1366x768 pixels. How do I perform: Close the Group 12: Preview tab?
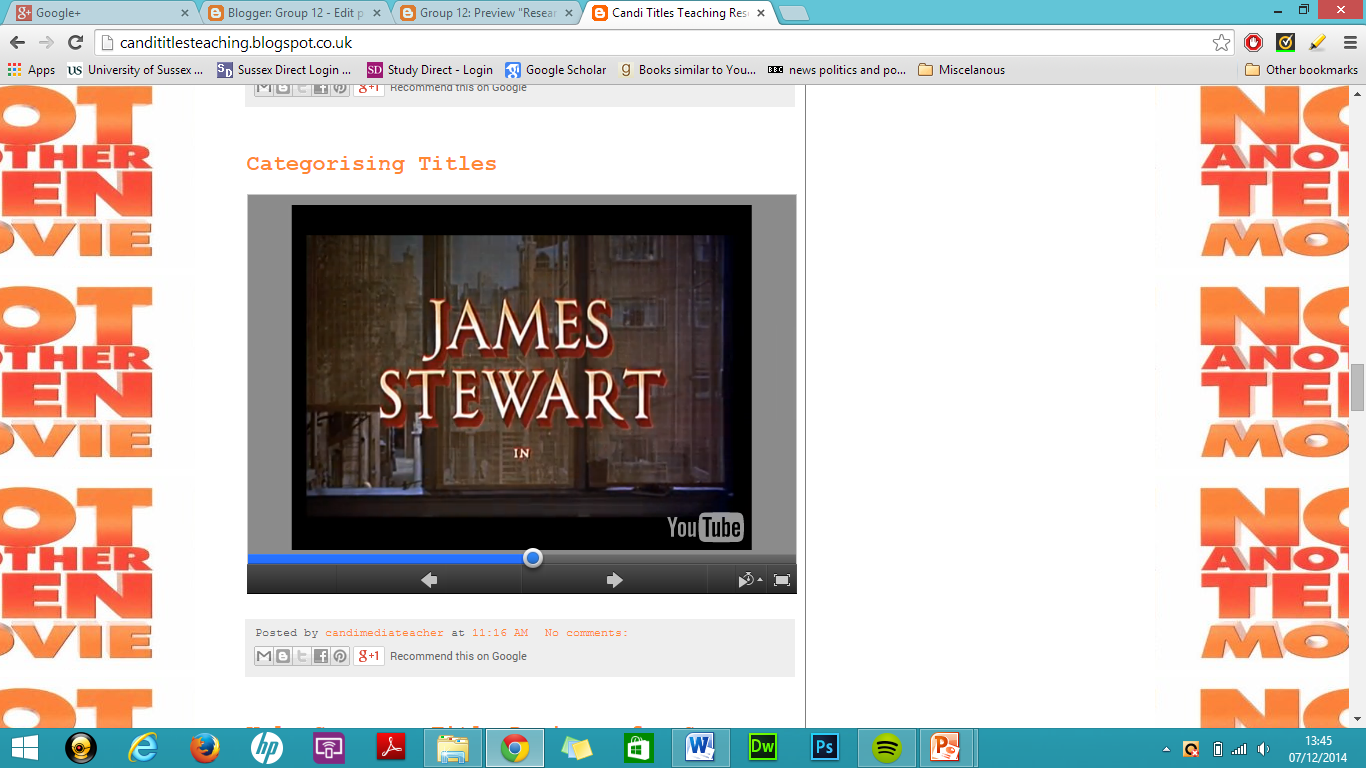pos(568,14)
